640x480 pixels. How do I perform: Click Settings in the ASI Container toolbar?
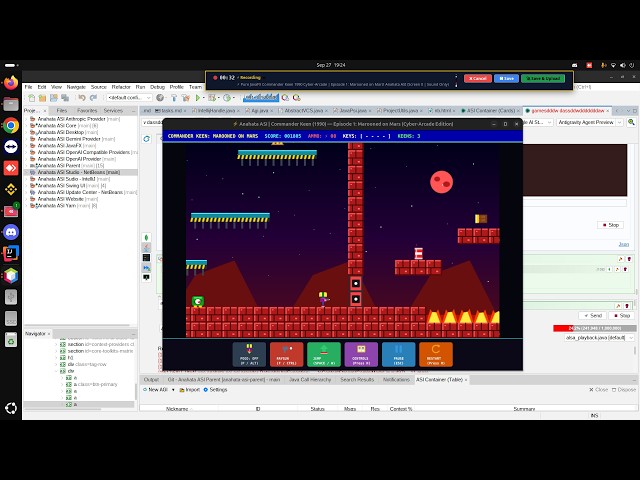[215, 390]
